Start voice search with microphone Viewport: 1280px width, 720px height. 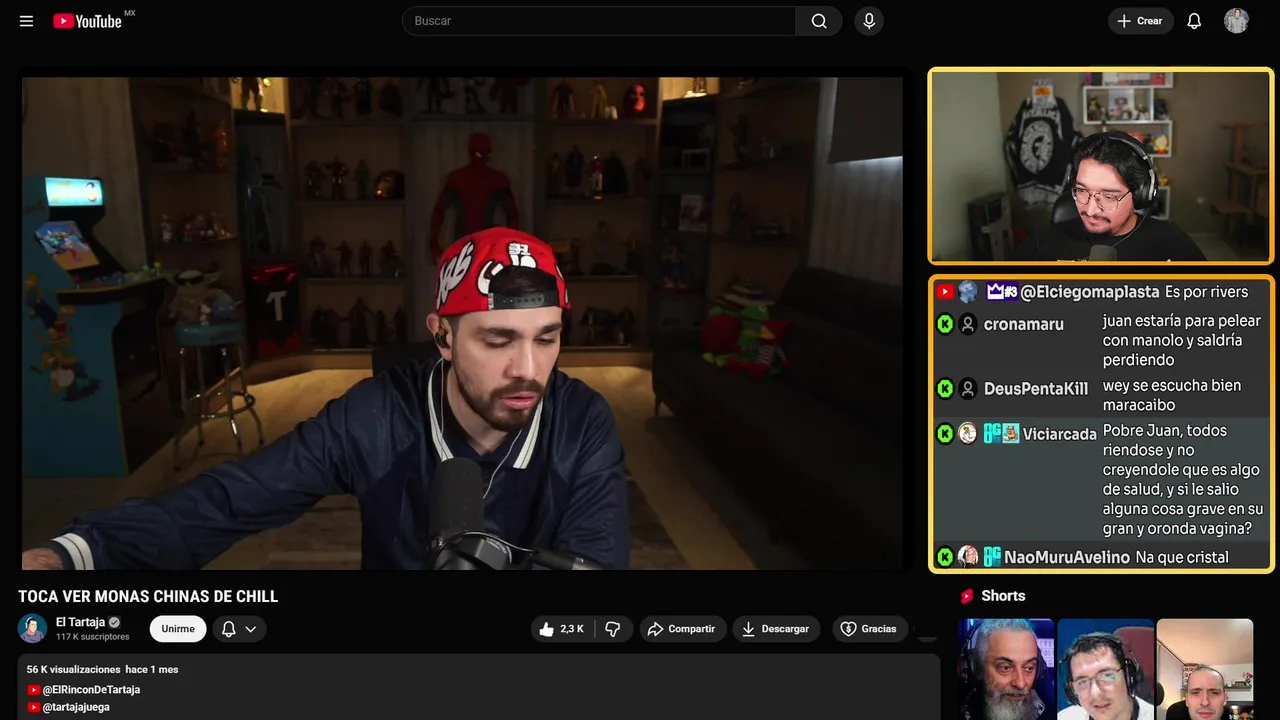[x=869, y=21]
